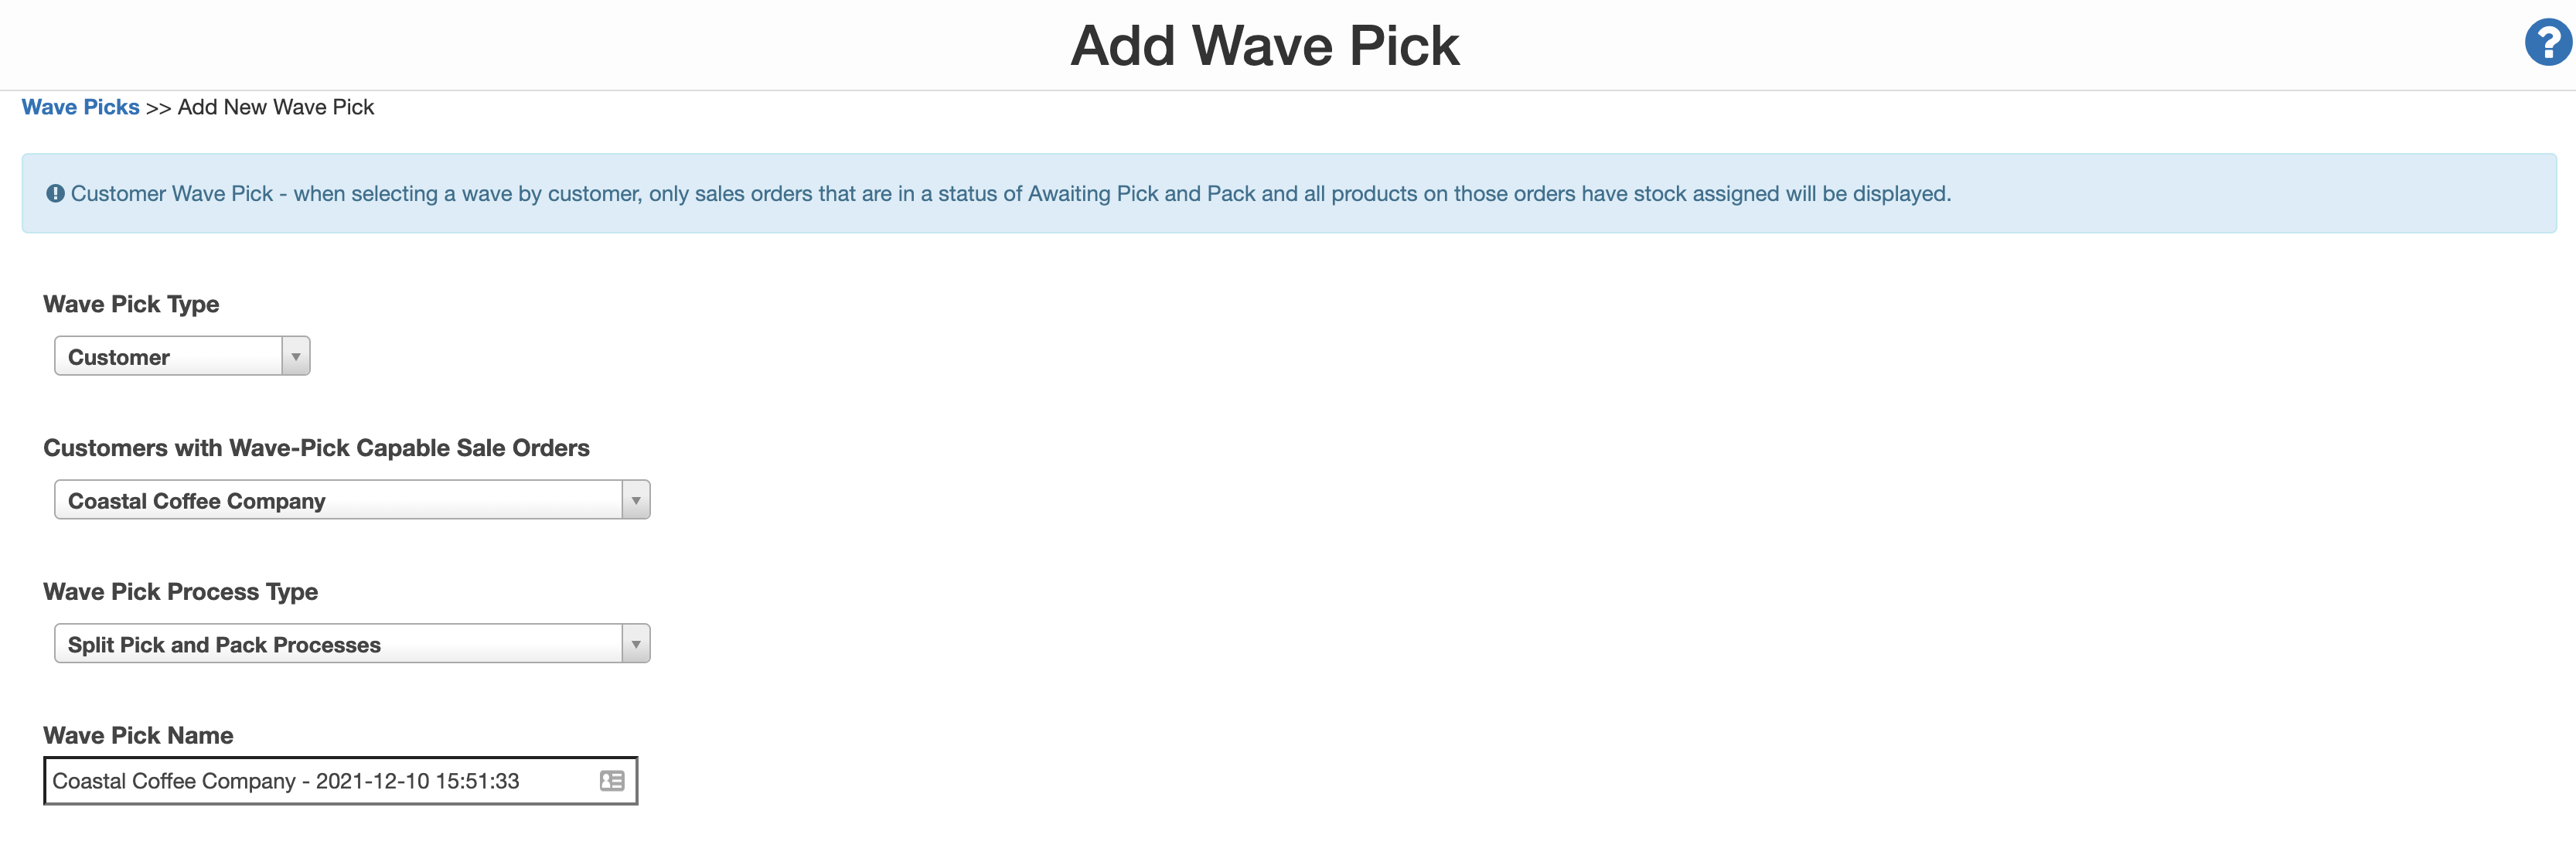
Task: Click the customers dropdown arrow icon
Action: click(x=636, y=499)
